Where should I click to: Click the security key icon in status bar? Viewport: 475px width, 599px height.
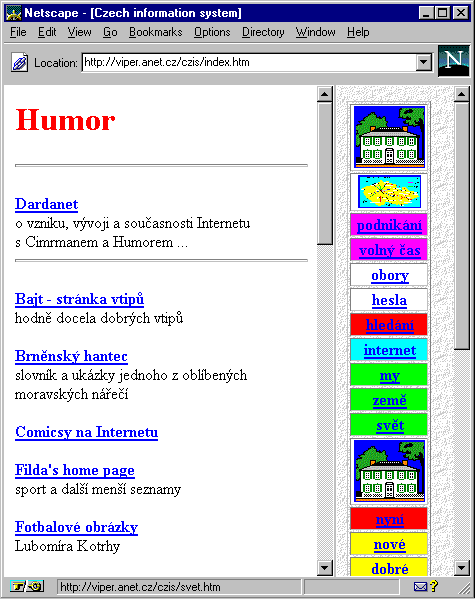pos(27,586)
